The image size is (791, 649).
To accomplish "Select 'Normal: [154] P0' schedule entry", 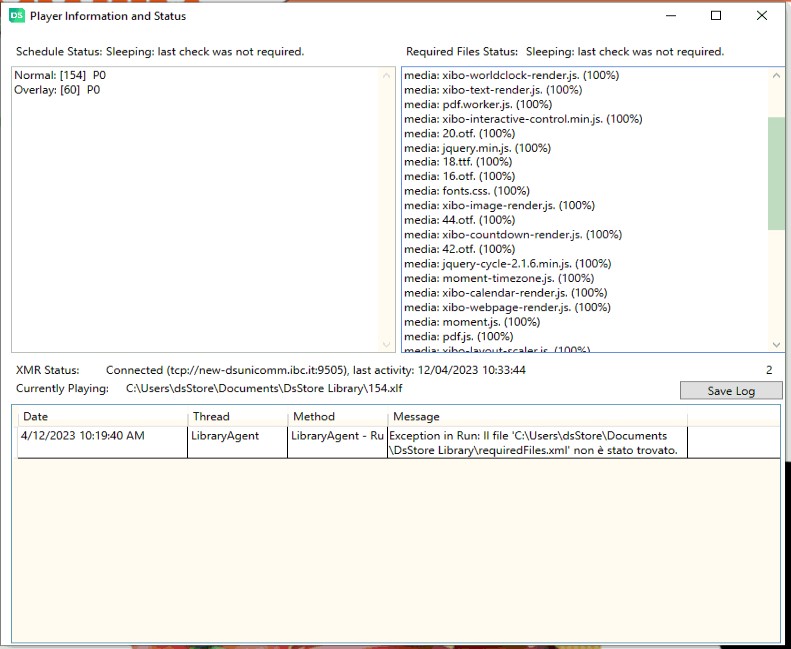I will (60, 75).
